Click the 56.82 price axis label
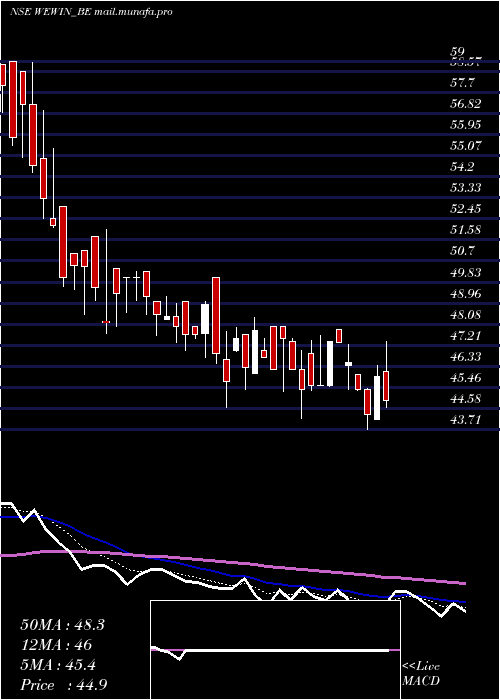500x700 pixels. [x=466, y=104]
